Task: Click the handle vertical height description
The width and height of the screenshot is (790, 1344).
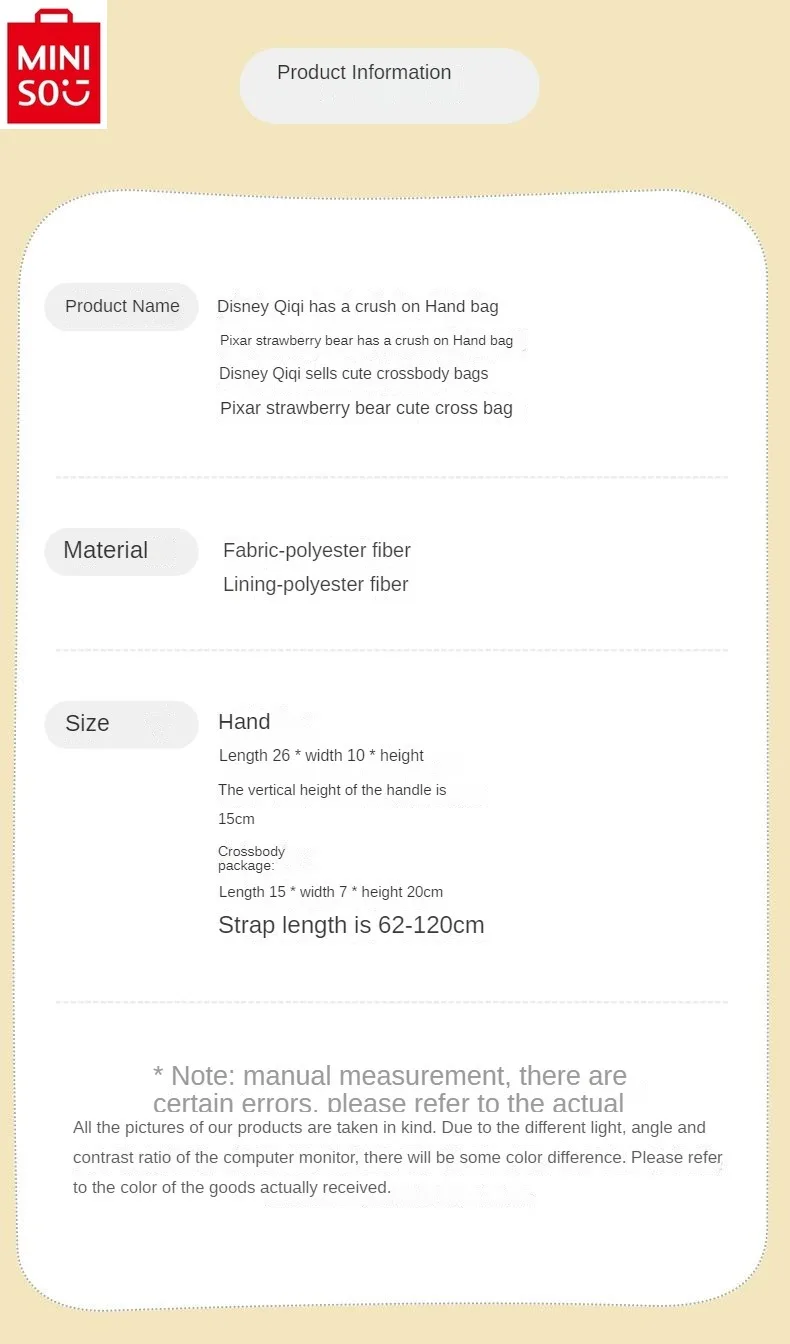Action: [332, 790]
